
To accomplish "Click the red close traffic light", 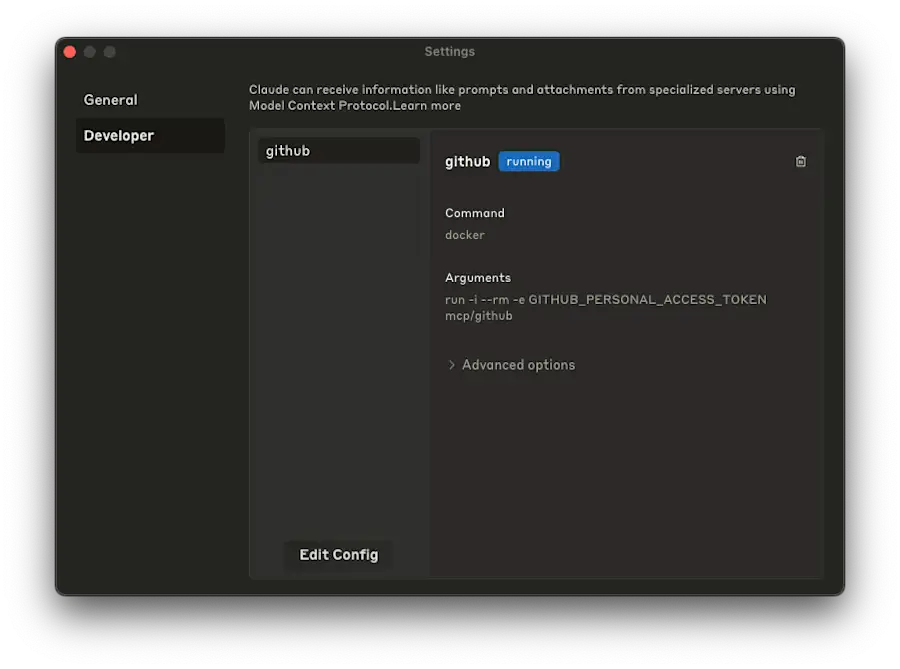I will coord(69,51).
